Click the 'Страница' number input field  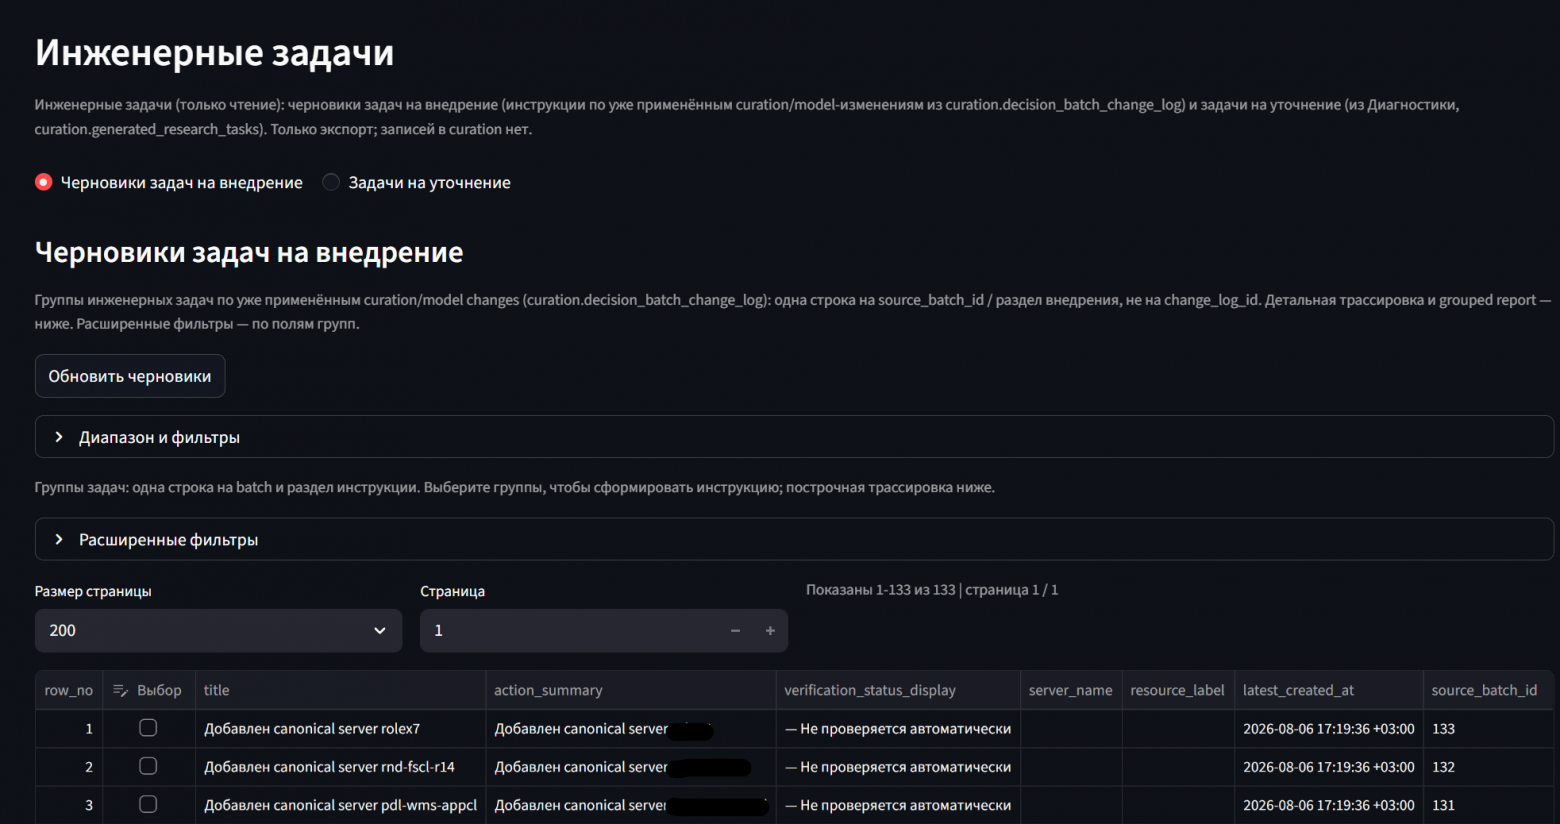pyautogui.click(x=570, y=630)
